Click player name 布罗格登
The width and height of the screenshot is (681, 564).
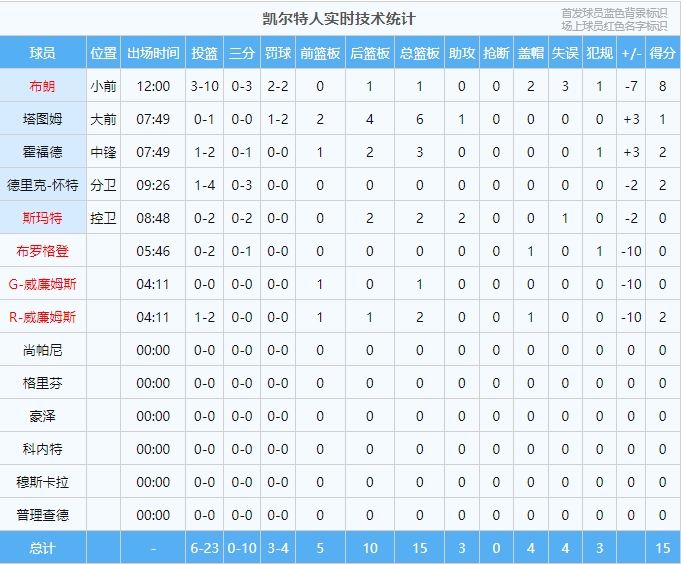43,251
